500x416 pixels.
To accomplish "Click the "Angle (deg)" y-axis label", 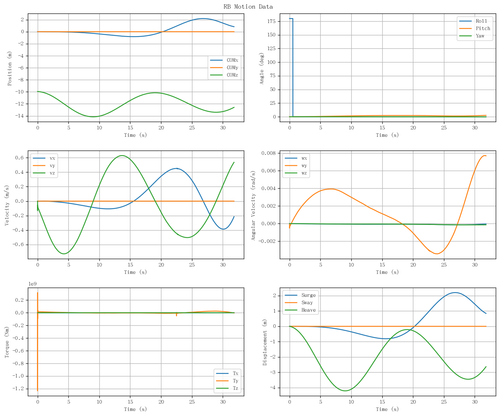I will tap(262, 68).
